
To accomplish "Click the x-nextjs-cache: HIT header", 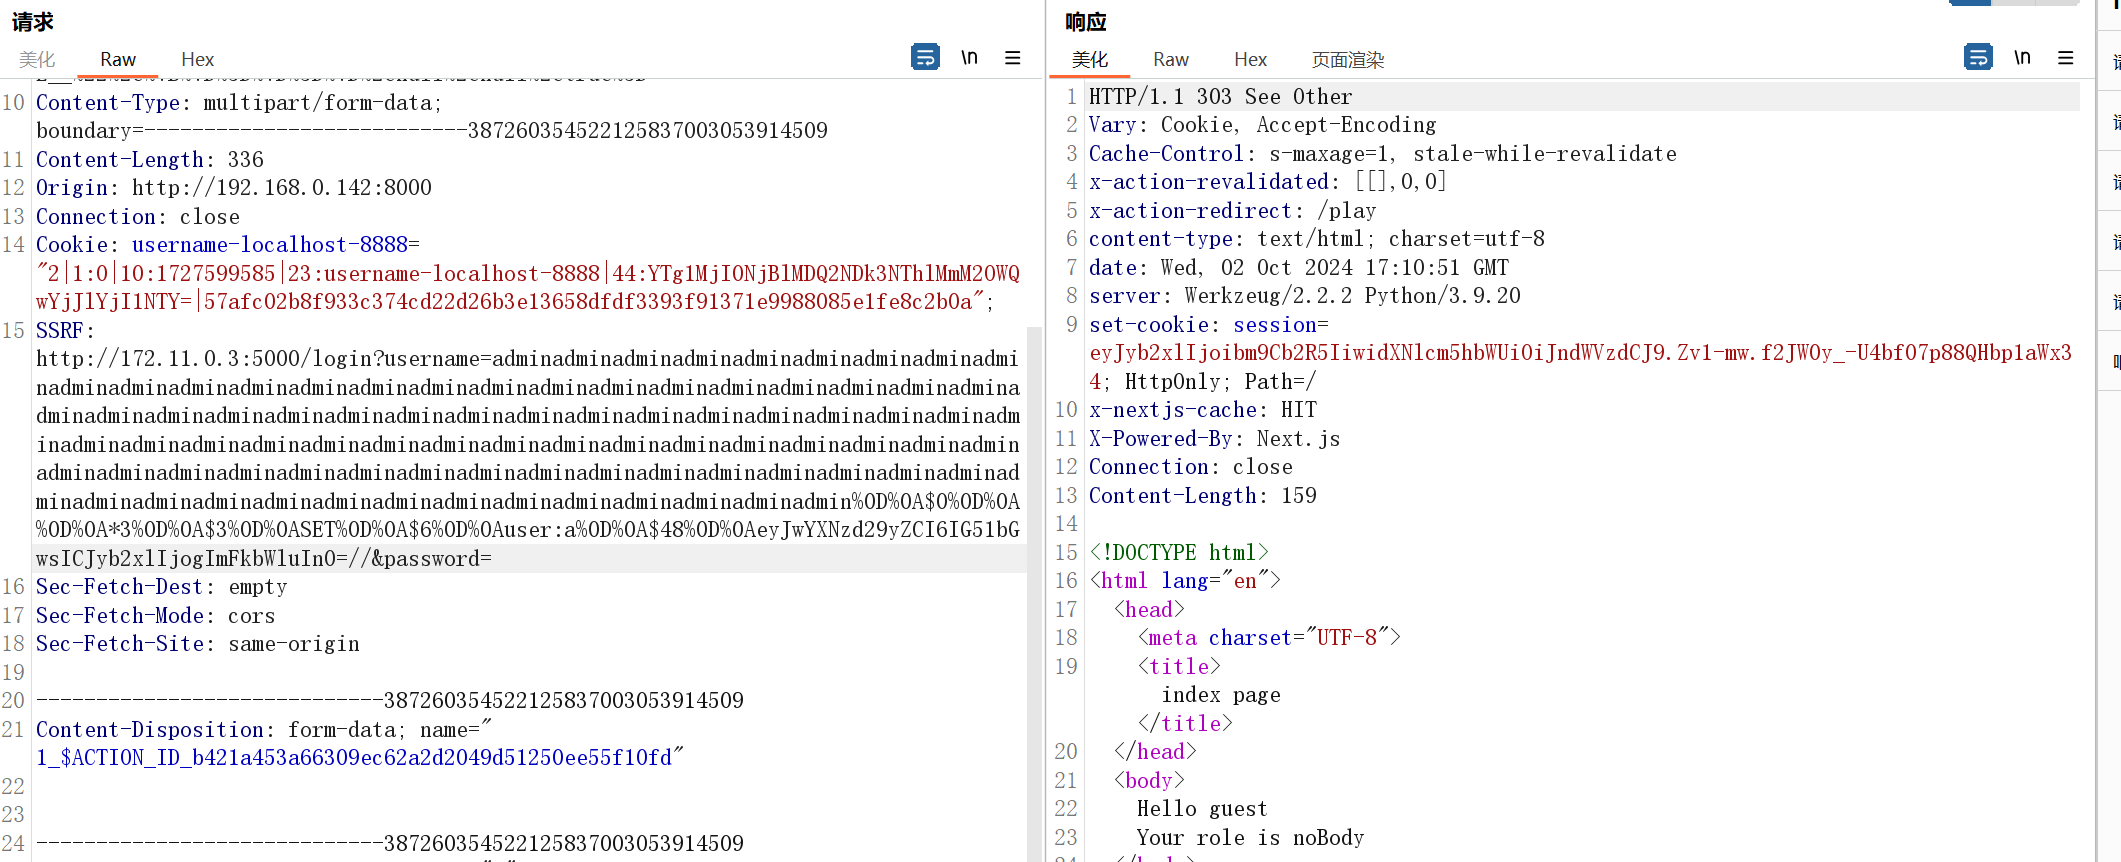I will (1203, 409).
